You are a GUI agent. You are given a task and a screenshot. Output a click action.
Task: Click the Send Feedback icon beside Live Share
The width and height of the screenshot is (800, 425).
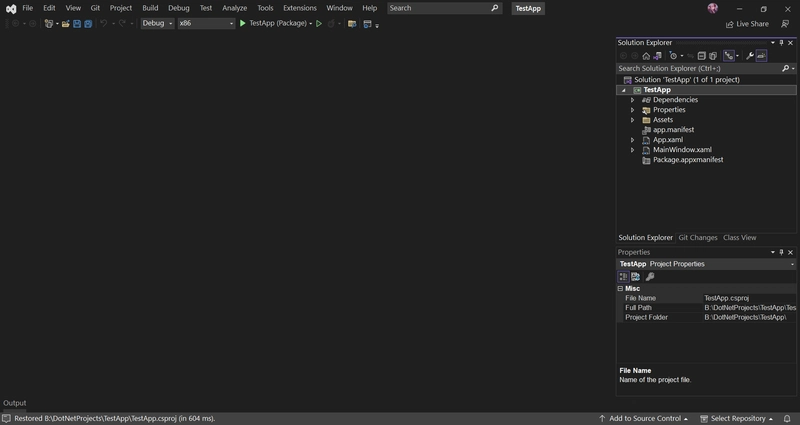click(x=785, y=24)
